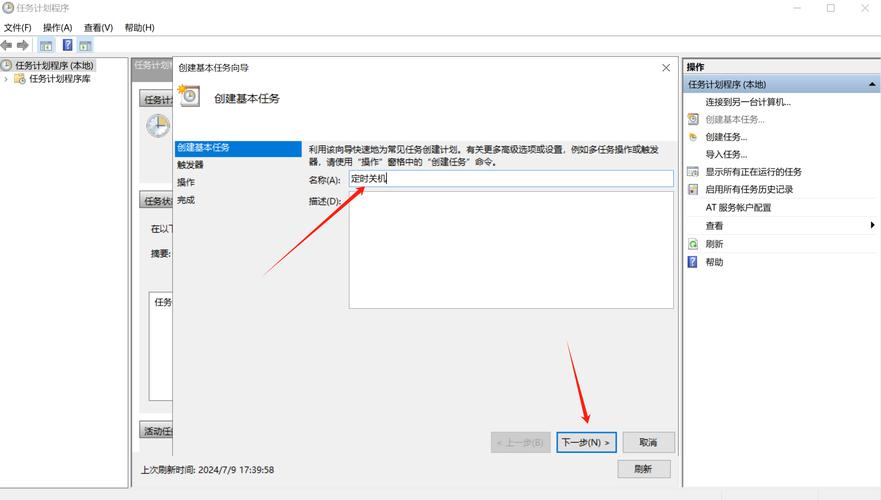Click 显示所有正在运行的任务 action

(x=753, y=172)
